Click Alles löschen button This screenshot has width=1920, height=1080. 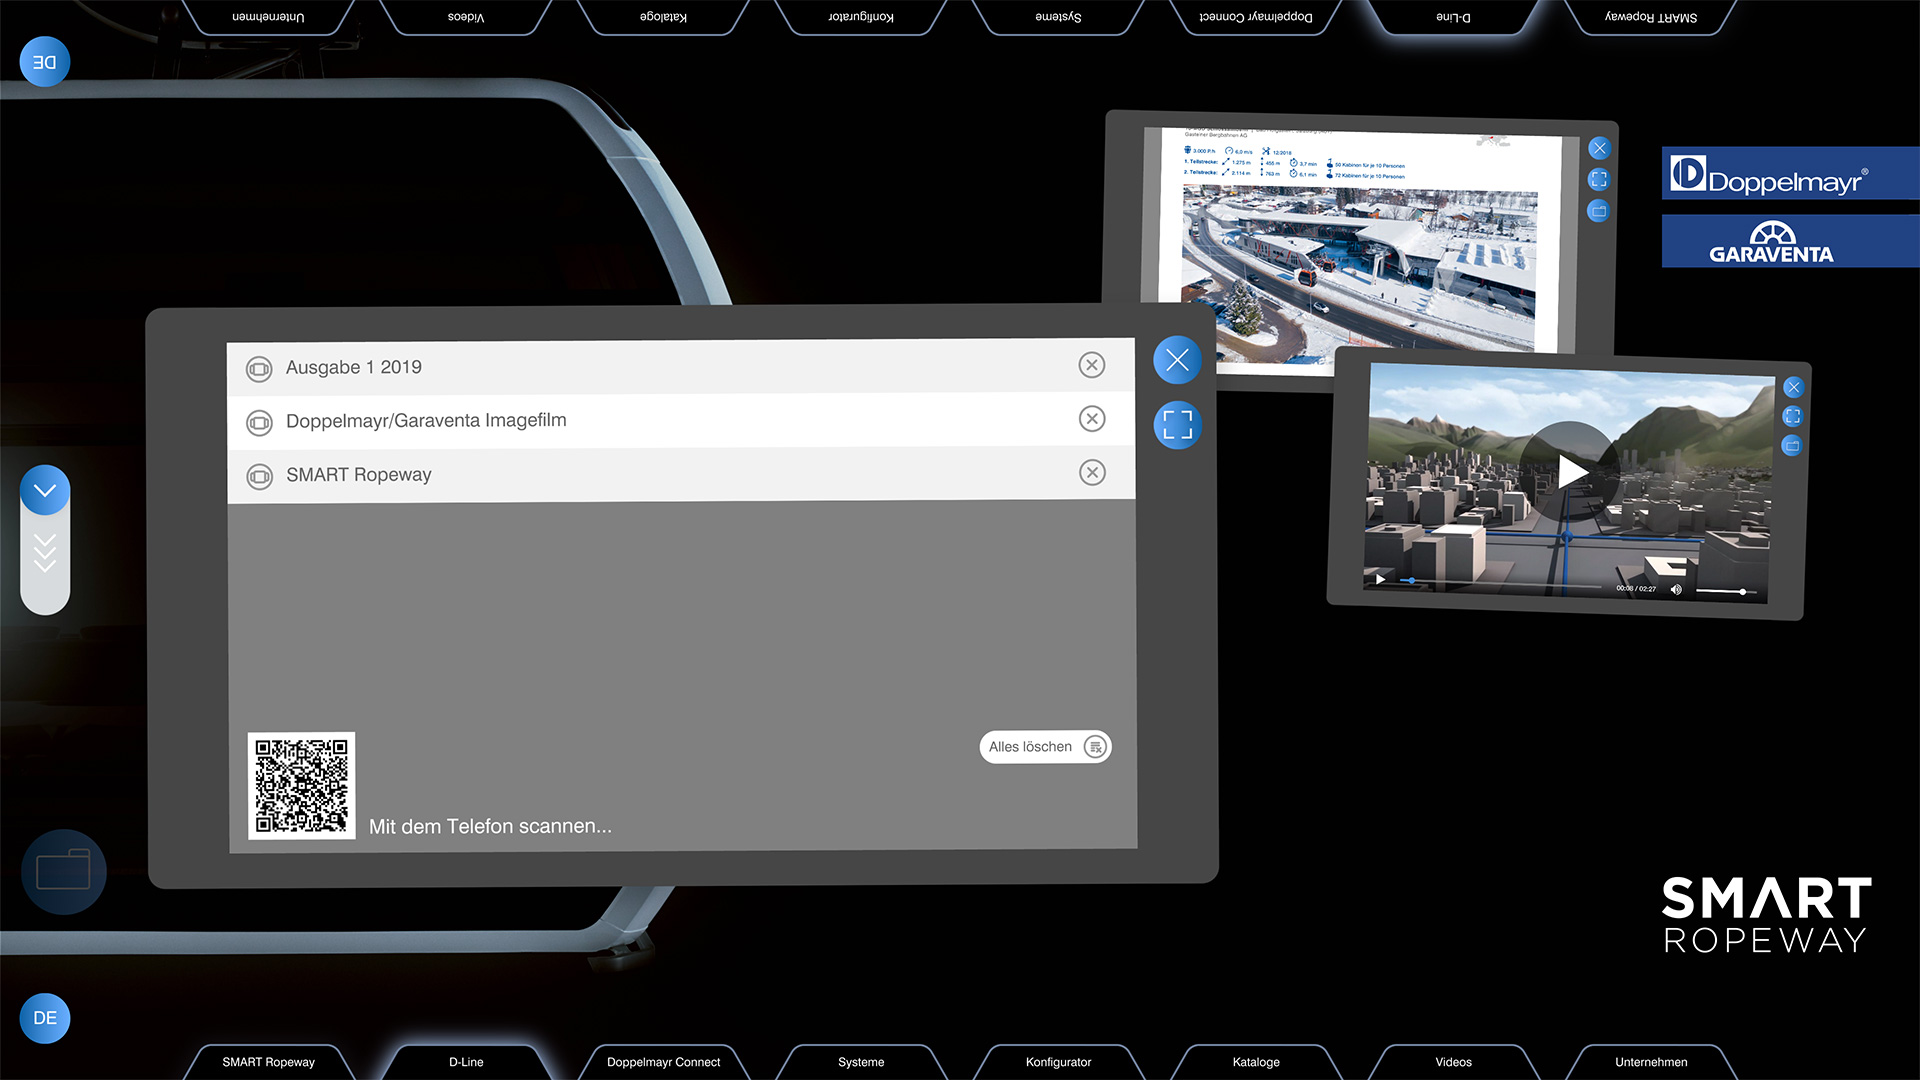click(x=1045, y=747)
